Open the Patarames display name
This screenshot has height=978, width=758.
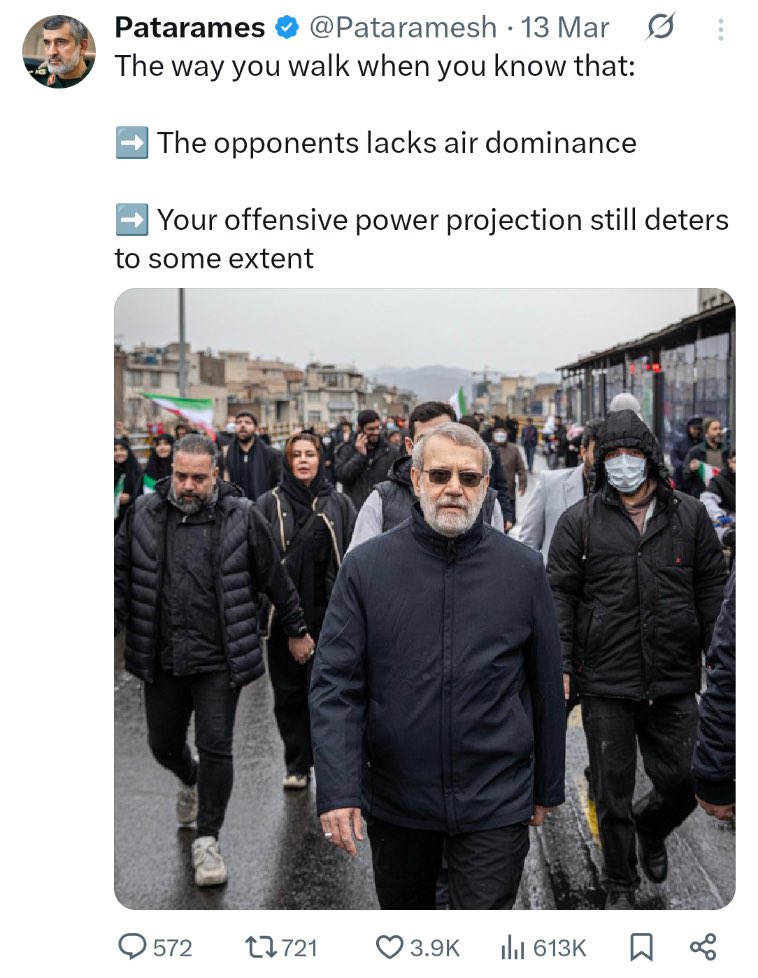(x=190, y=28)
